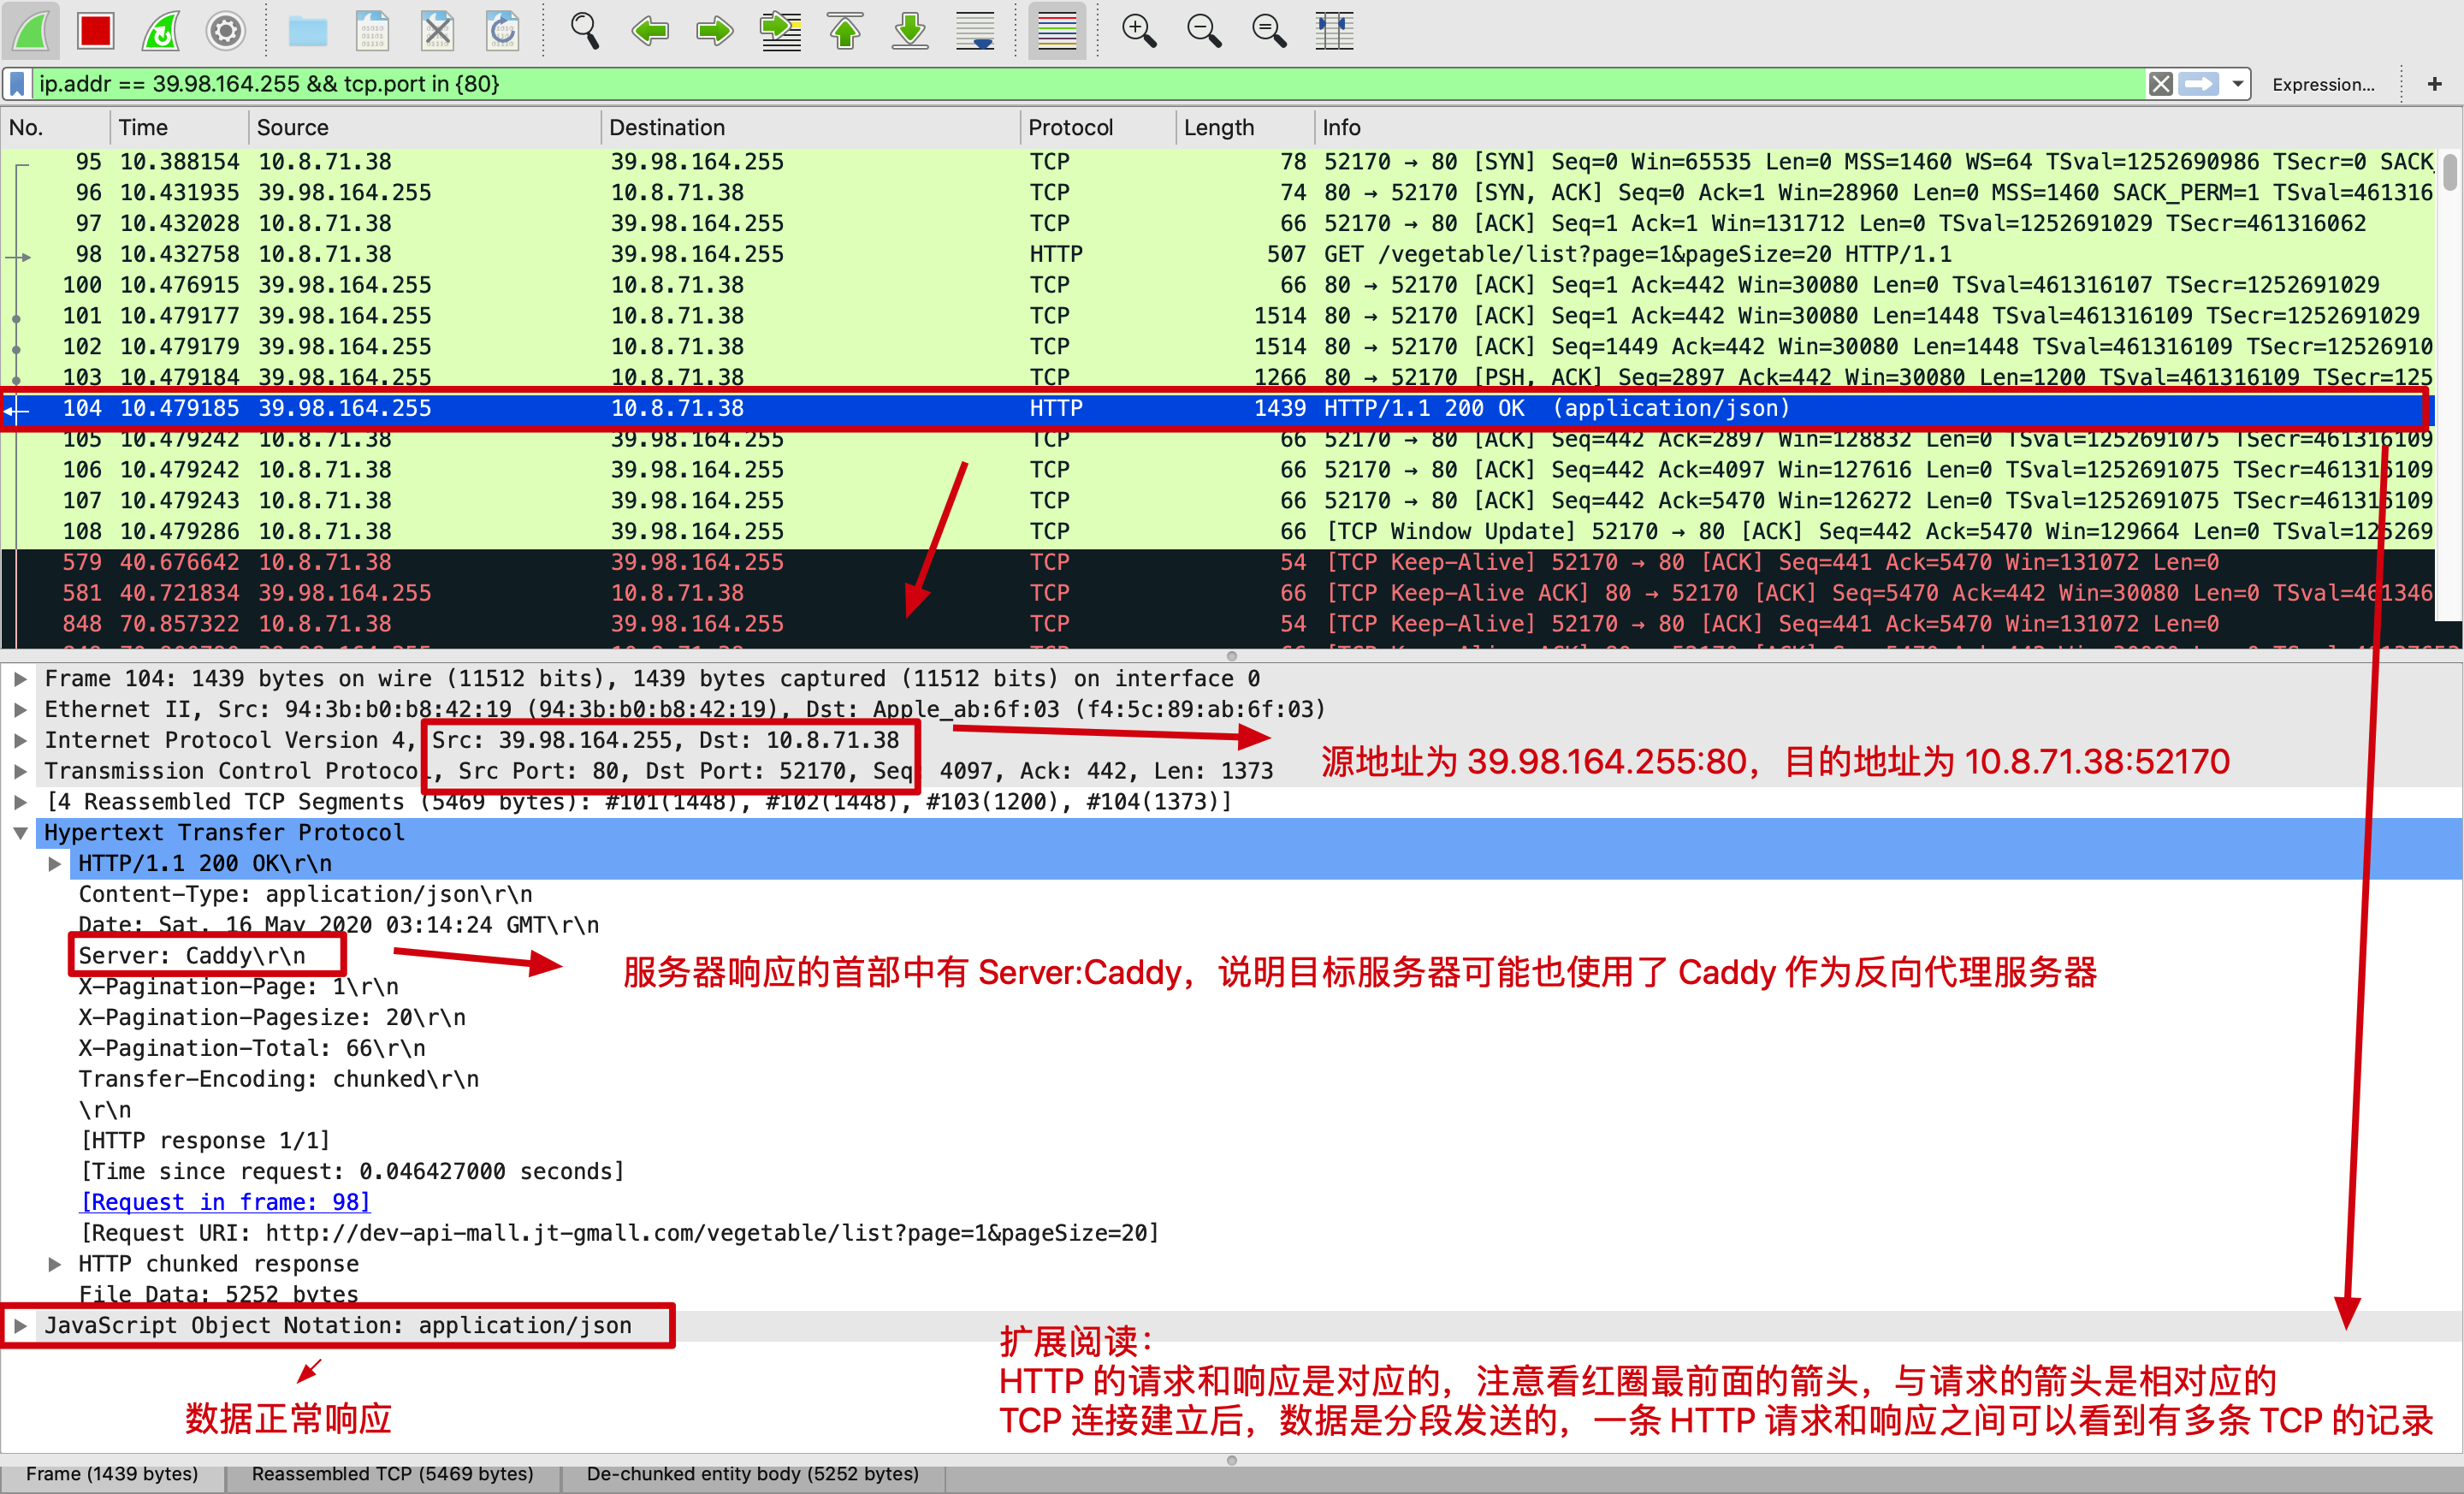
Task: Select Transfer-Encoding: chunked line
Action: tap(279, 1079)
